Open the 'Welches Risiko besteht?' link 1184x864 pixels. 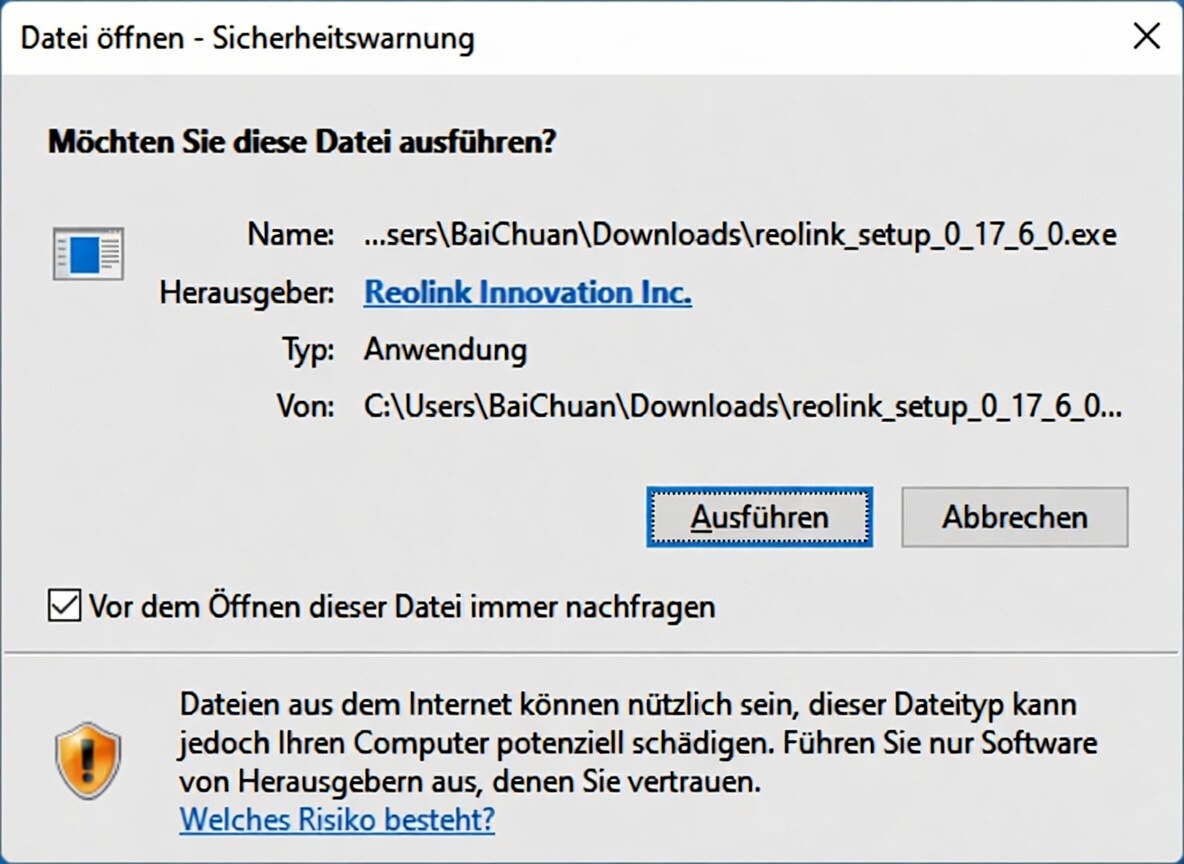click(x=337, y=819)
